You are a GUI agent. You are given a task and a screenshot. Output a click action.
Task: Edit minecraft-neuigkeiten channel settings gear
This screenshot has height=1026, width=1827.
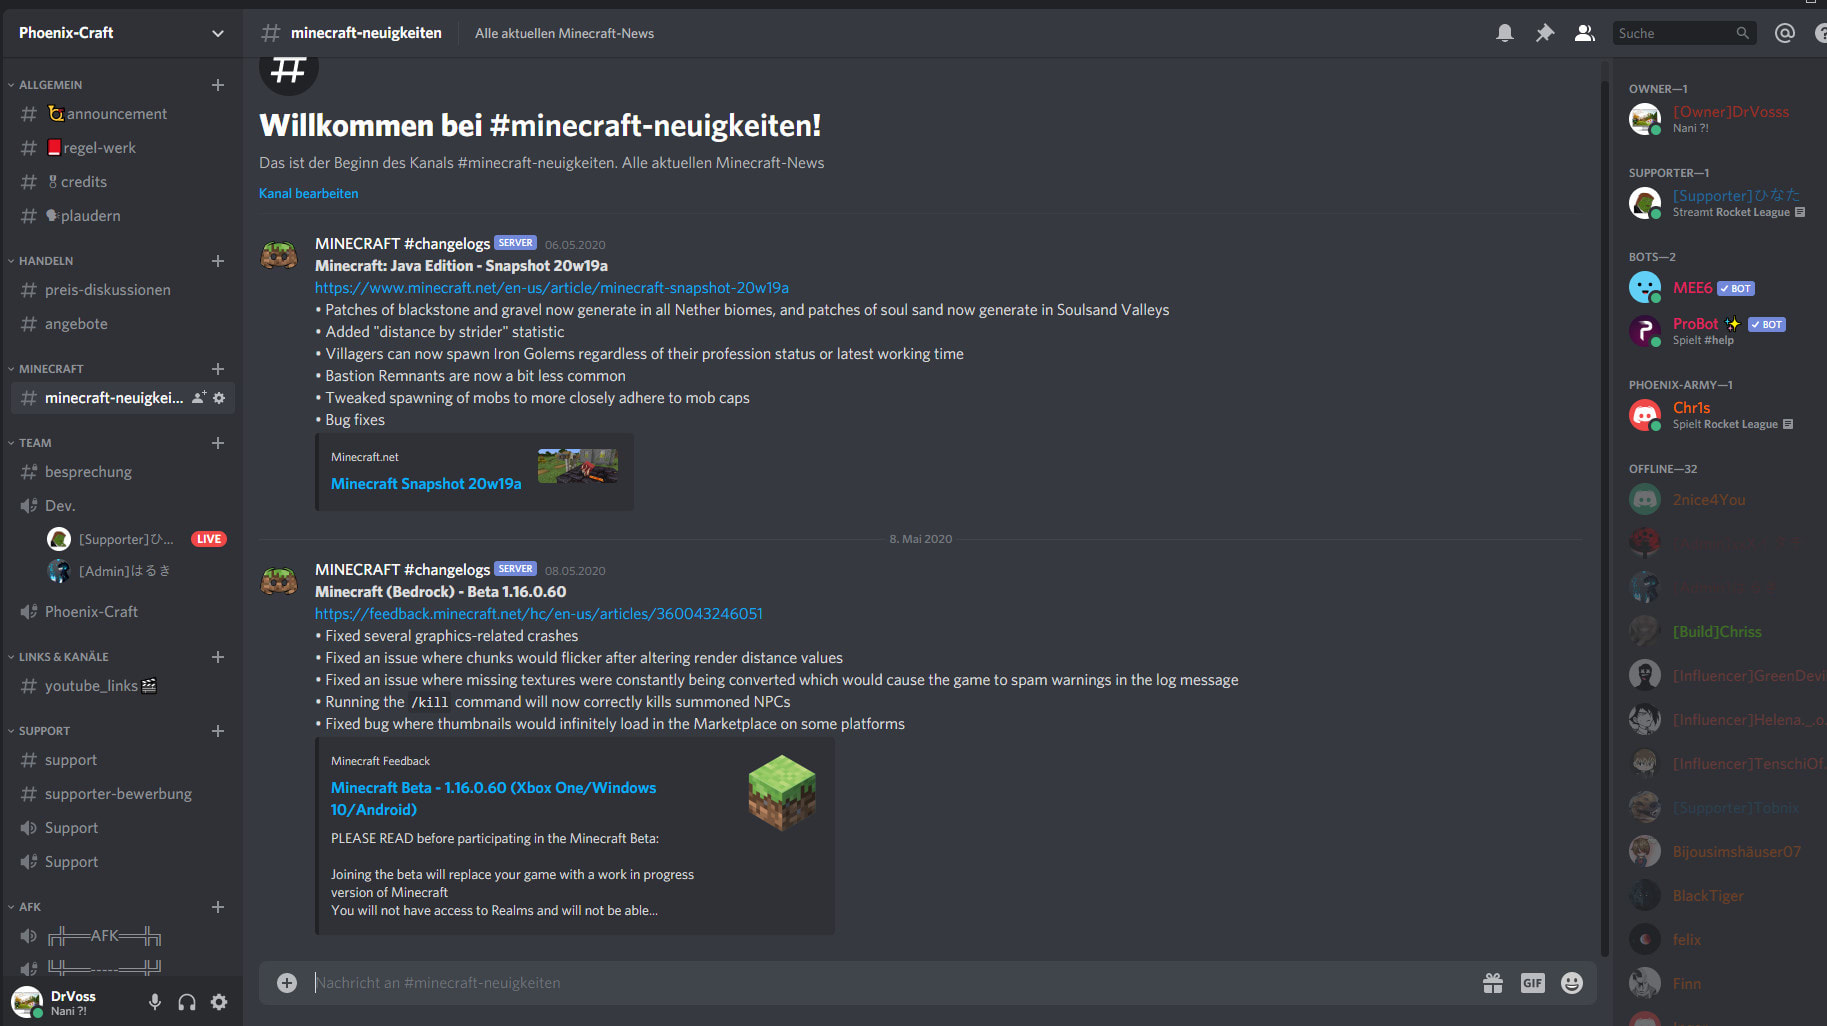pos(219,398)
